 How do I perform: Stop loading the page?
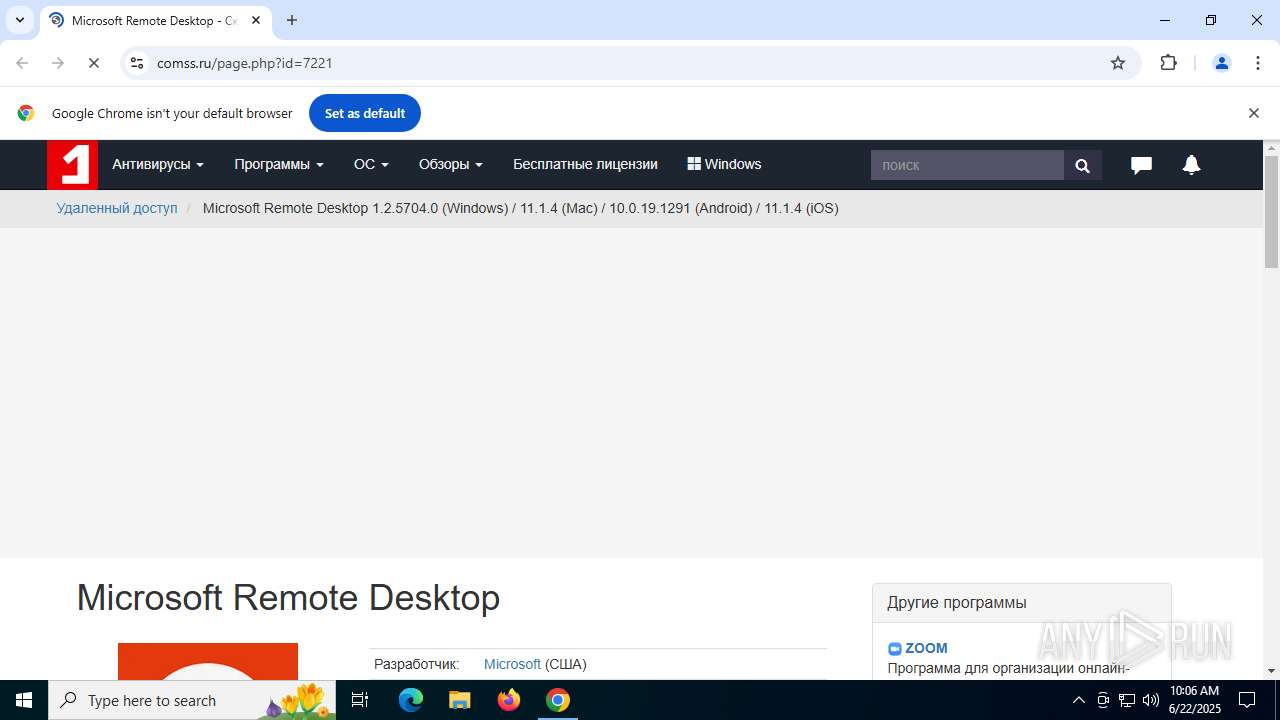(93, 63)
